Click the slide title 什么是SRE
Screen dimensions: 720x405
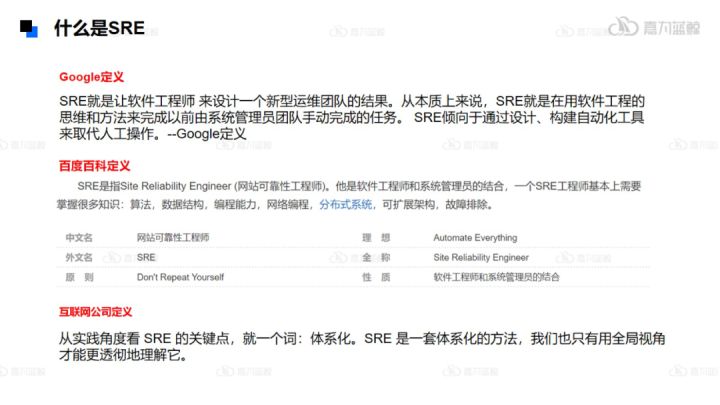pyautogui.click(x=99, y=28)
